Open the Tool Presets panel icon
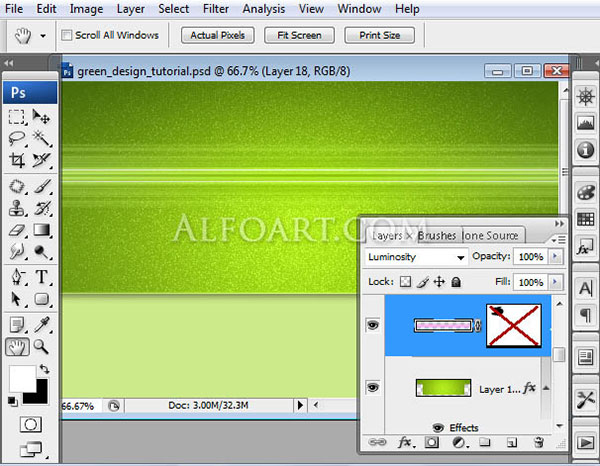The height and width of the screenshot is (466, 600). 585,400
